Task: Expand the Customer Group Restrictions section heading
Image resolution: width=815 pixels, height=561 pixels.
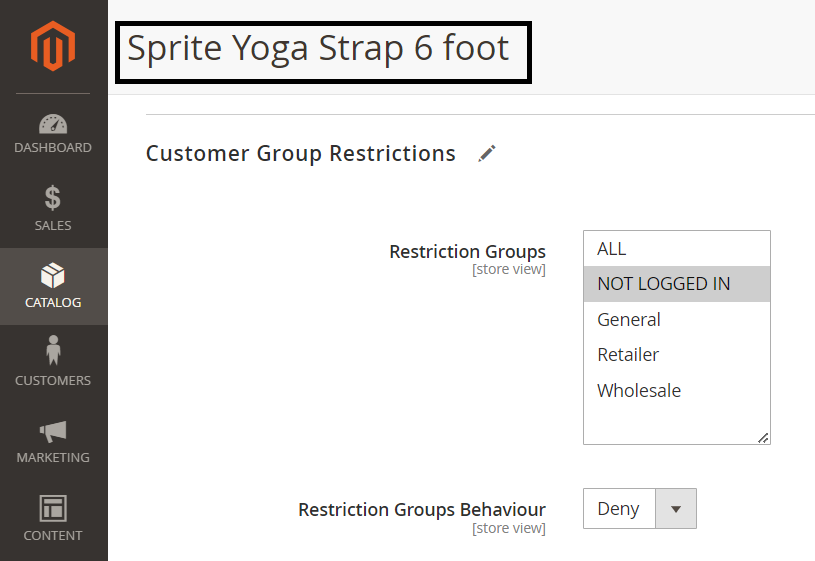Action: (301, 153)
